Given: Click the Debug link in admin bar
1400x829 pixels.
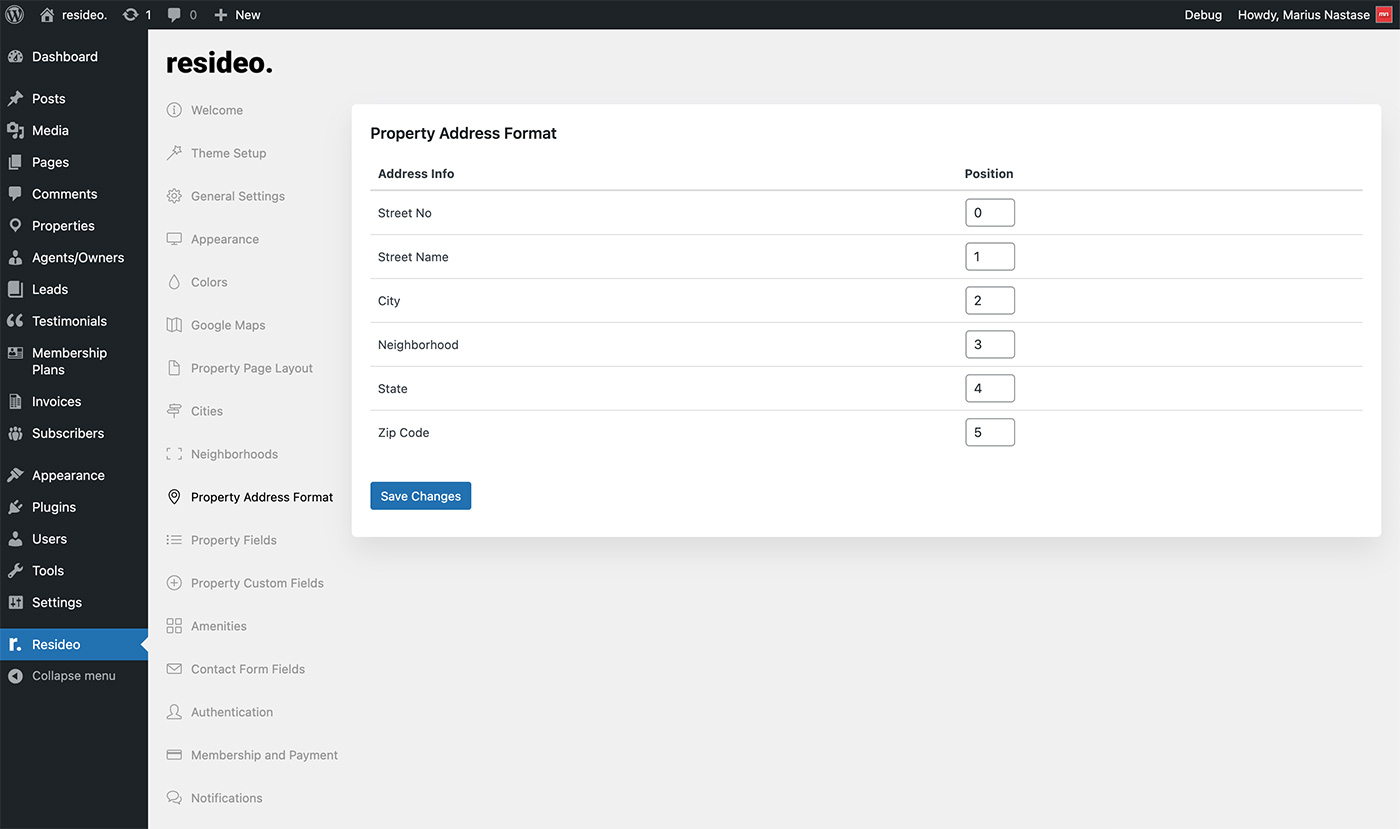Looking at the screenshot, I should [x=1203, y=15].
